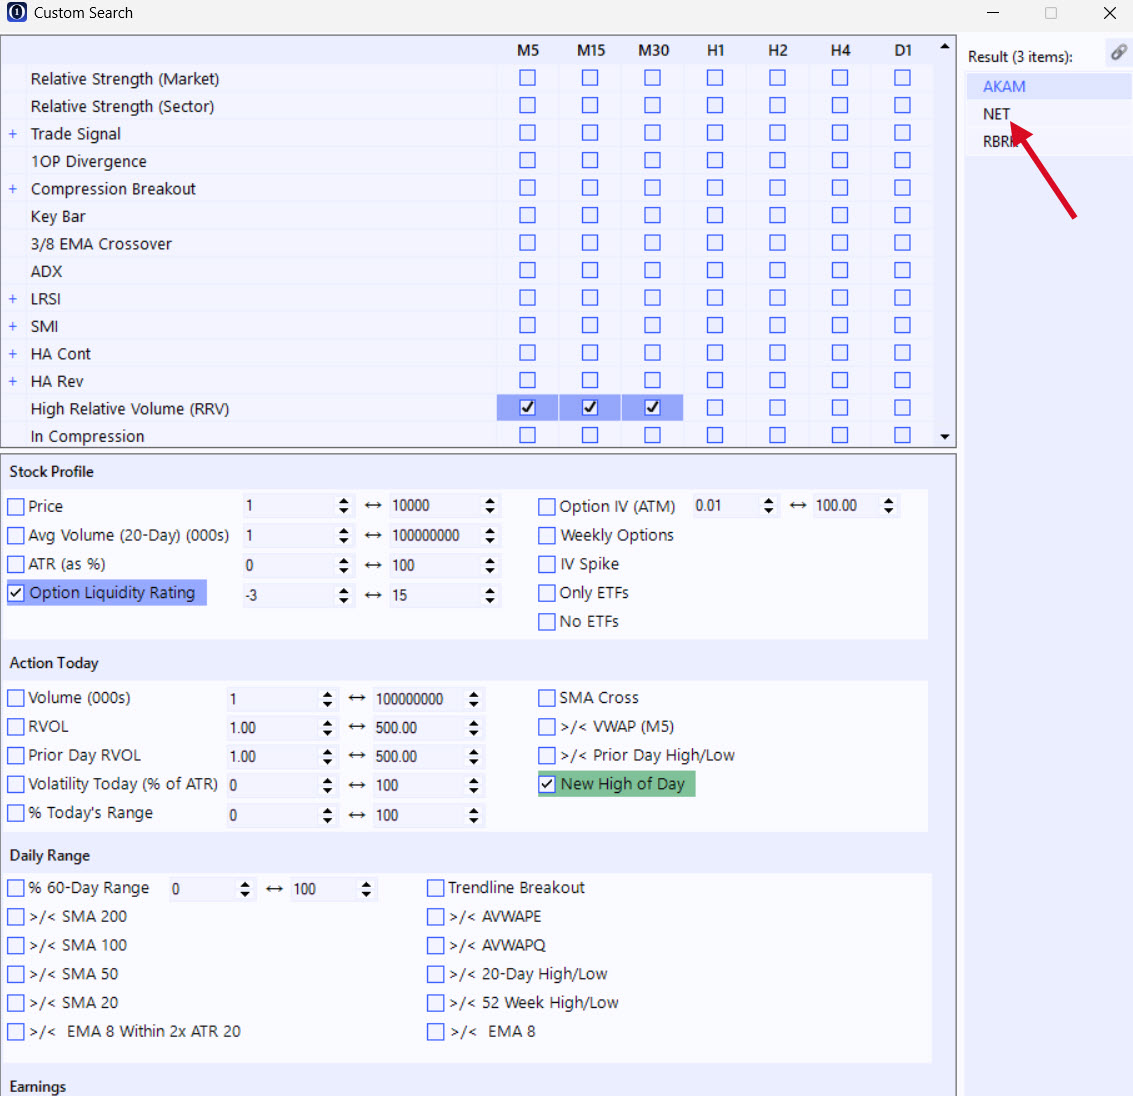
Task: Uncheck High Relative Volume M30 checkbox
Action: click(652, 407)
